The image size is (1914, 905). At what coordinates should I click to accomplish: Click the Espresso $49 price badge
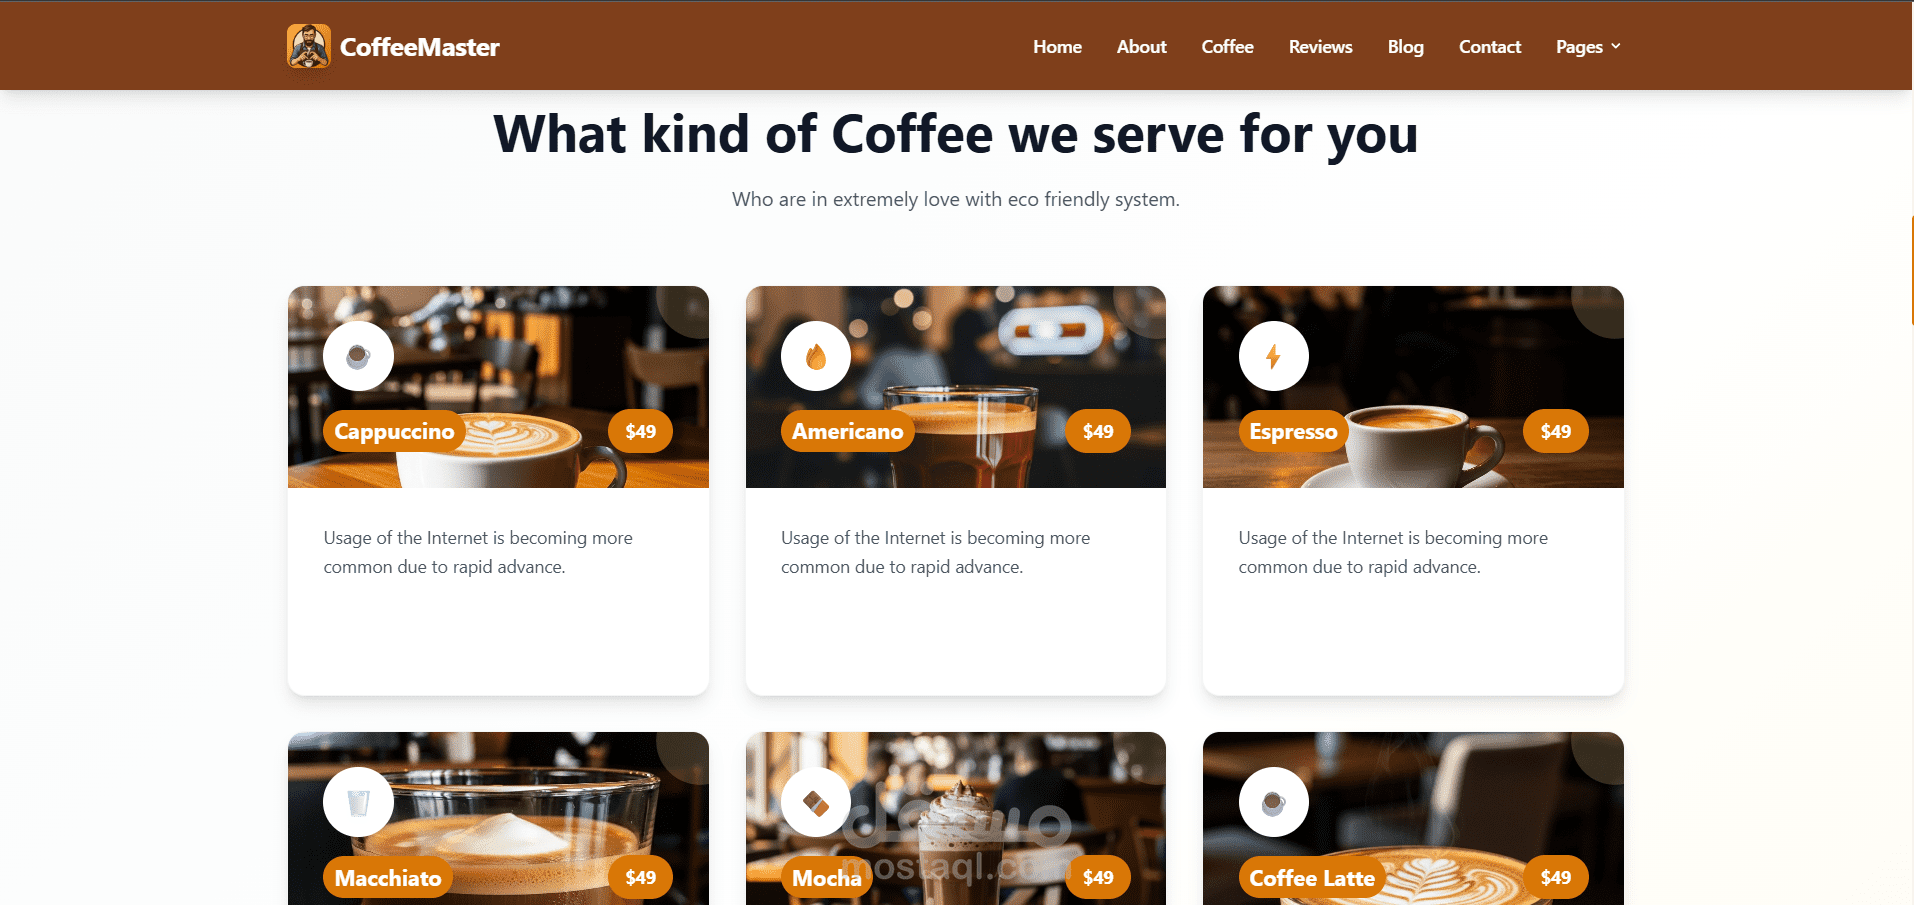click(x=1555, y=431)
